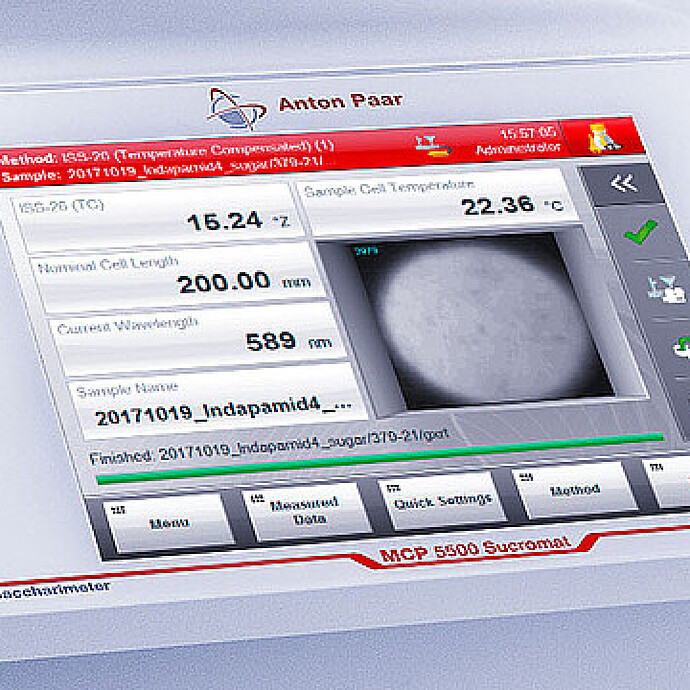Select the Nominal Cell Length field
Viewport: 690px width, 690px height.
coord(176,276)
